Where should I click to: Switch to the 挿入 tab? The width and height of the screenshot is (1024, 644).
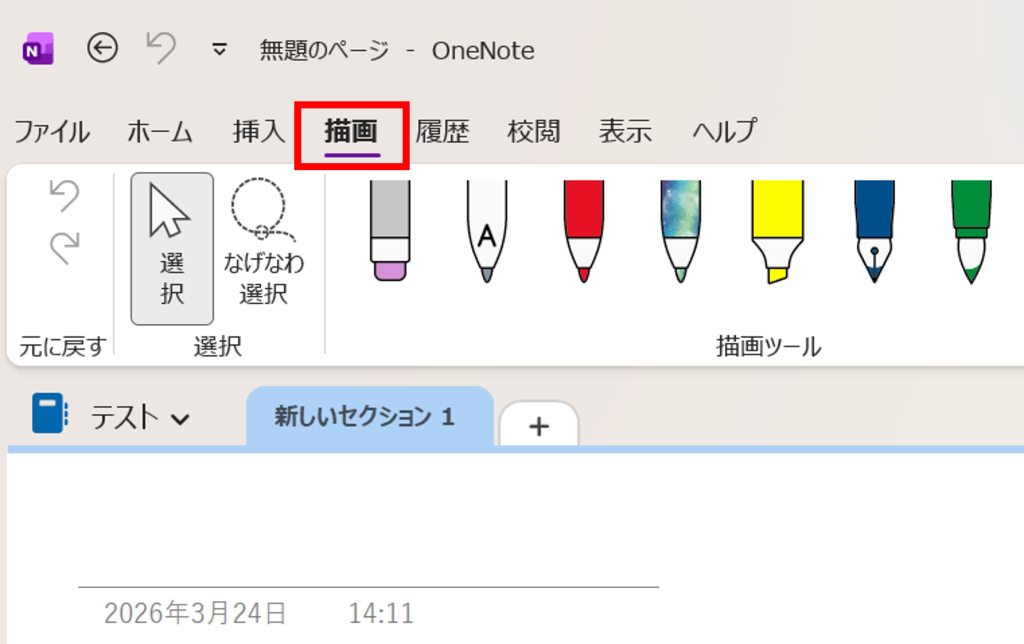(259, 131)
